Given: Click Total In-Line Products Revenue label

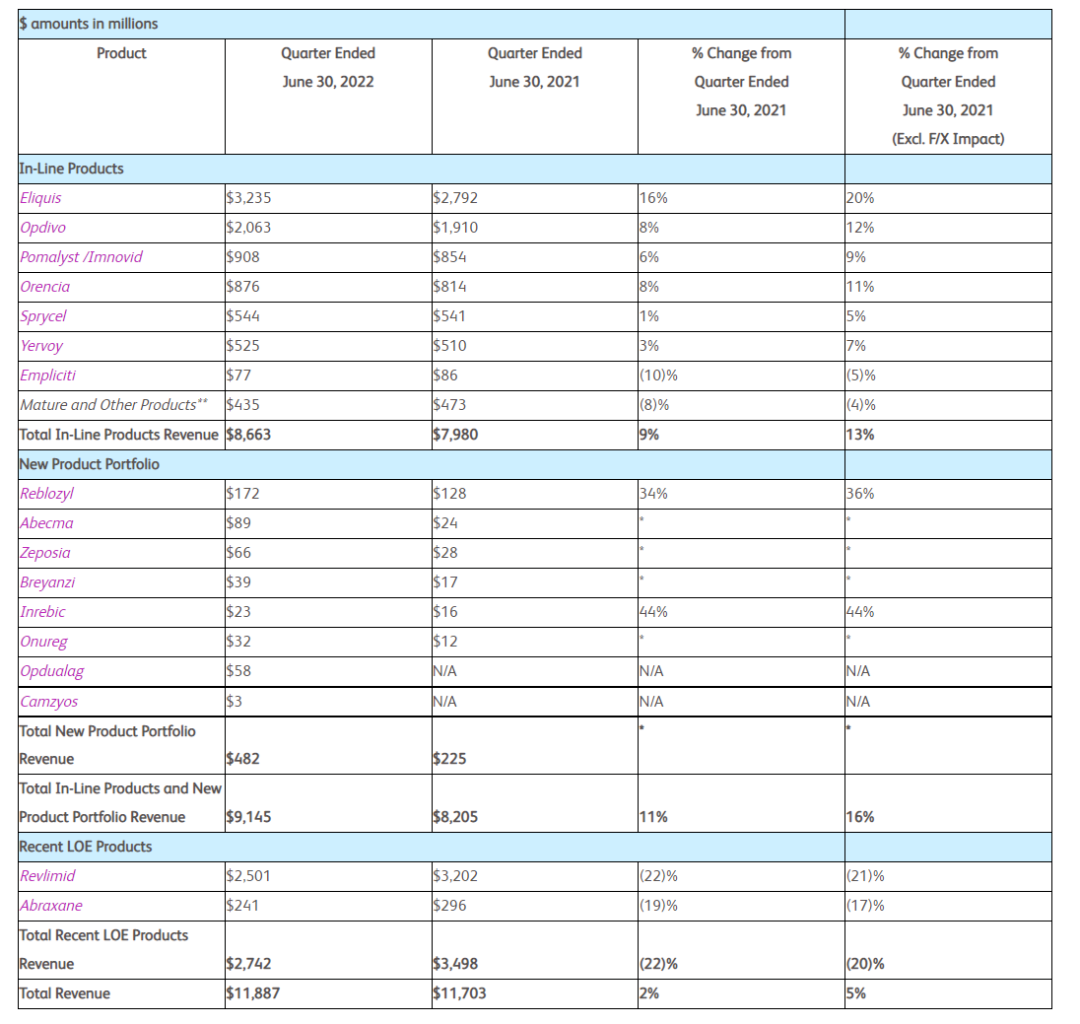Looking at the screenshot, I should [x=118, y=435].
